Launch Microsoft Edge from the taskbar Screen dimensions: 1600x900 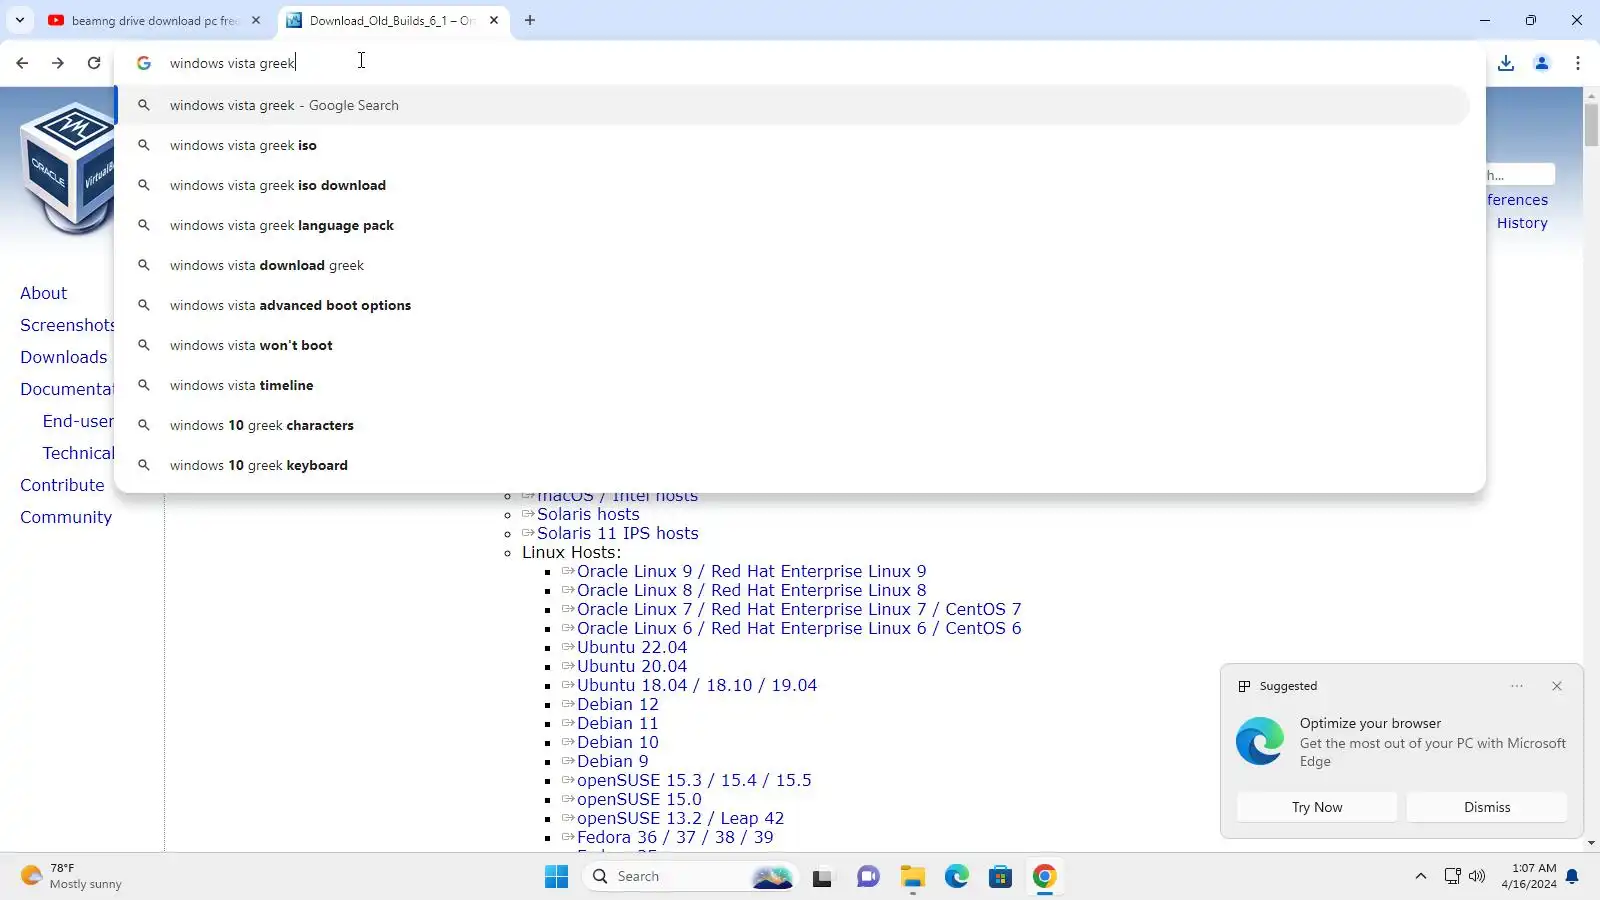(957, 877)
